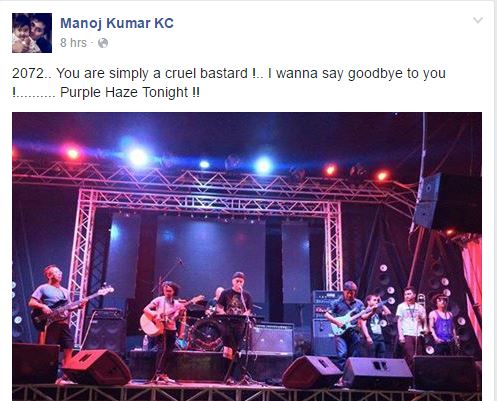Open the post via 8 hrs timestamp
The width and height of the screenshot is (497, 401).
pyautogui.click(x=73, y=43)
